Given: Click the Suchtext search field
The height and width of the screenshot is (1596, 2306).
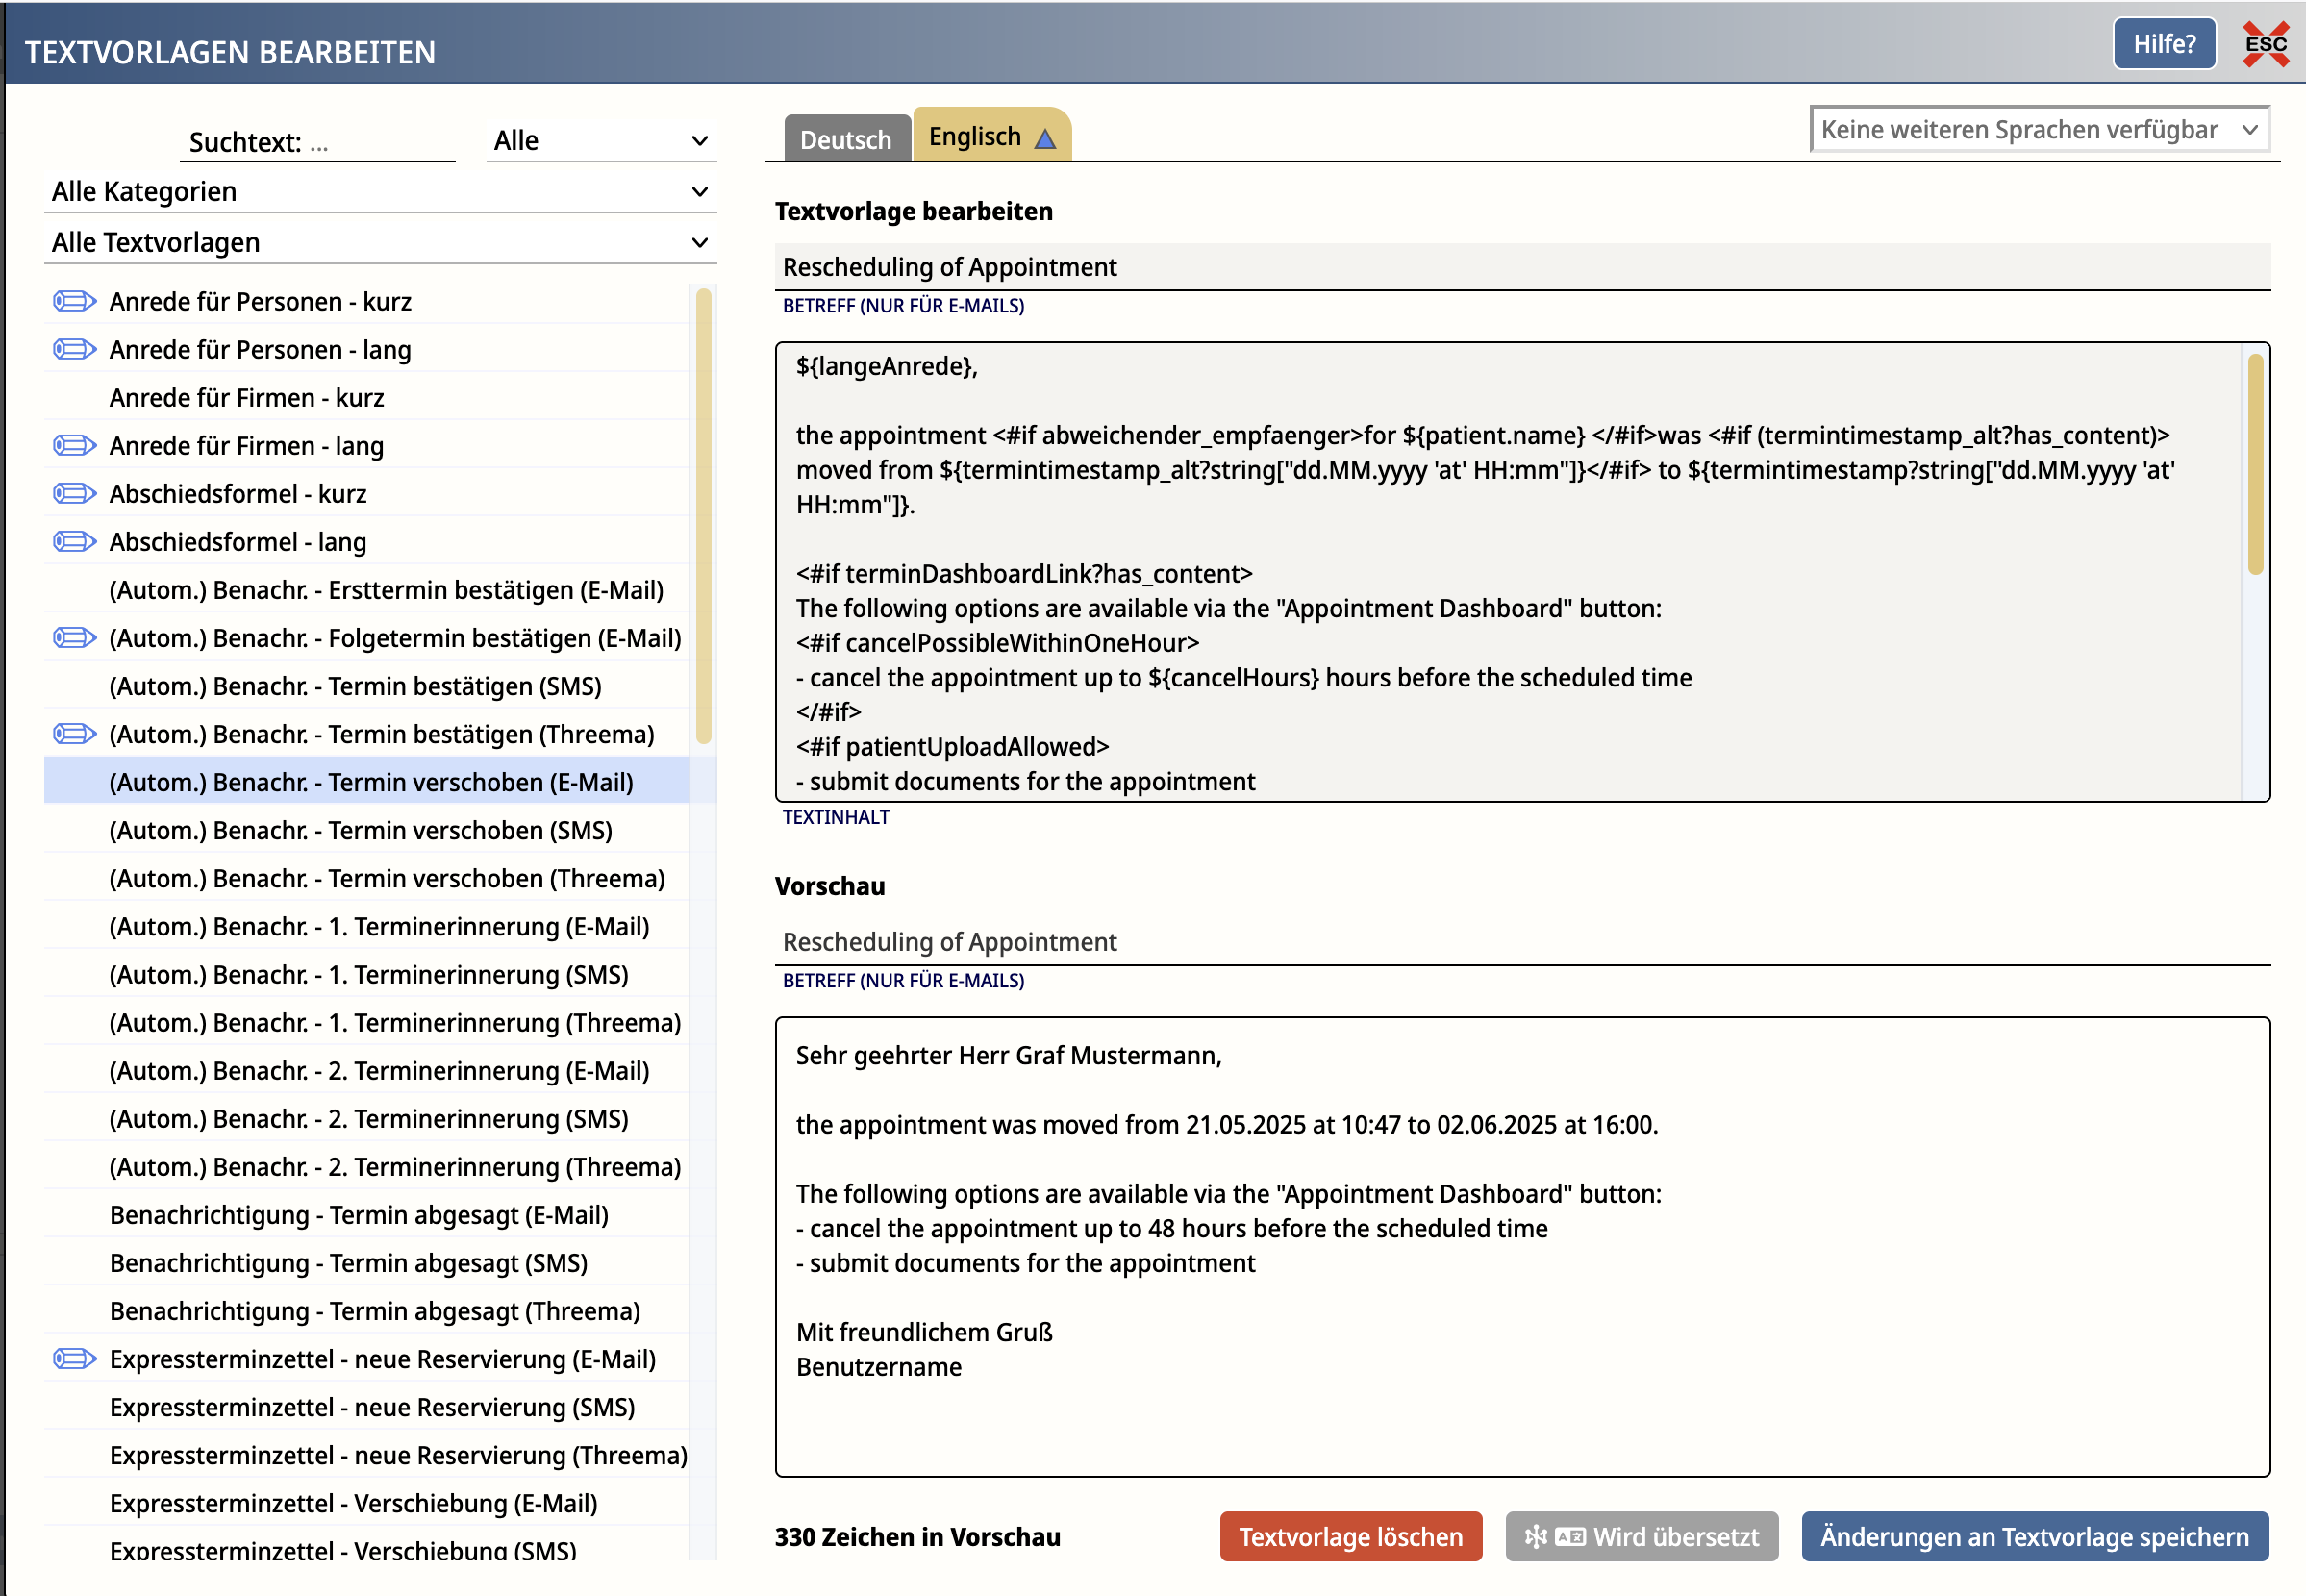Looking at the screenshot, I should pos(318,142).
